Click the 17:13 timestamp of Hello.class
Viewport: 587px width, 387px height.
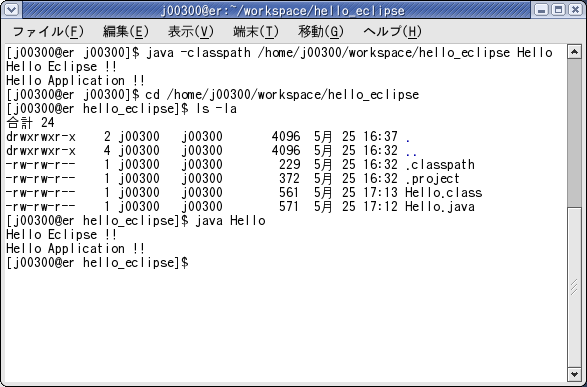click(x=380, y=193)
